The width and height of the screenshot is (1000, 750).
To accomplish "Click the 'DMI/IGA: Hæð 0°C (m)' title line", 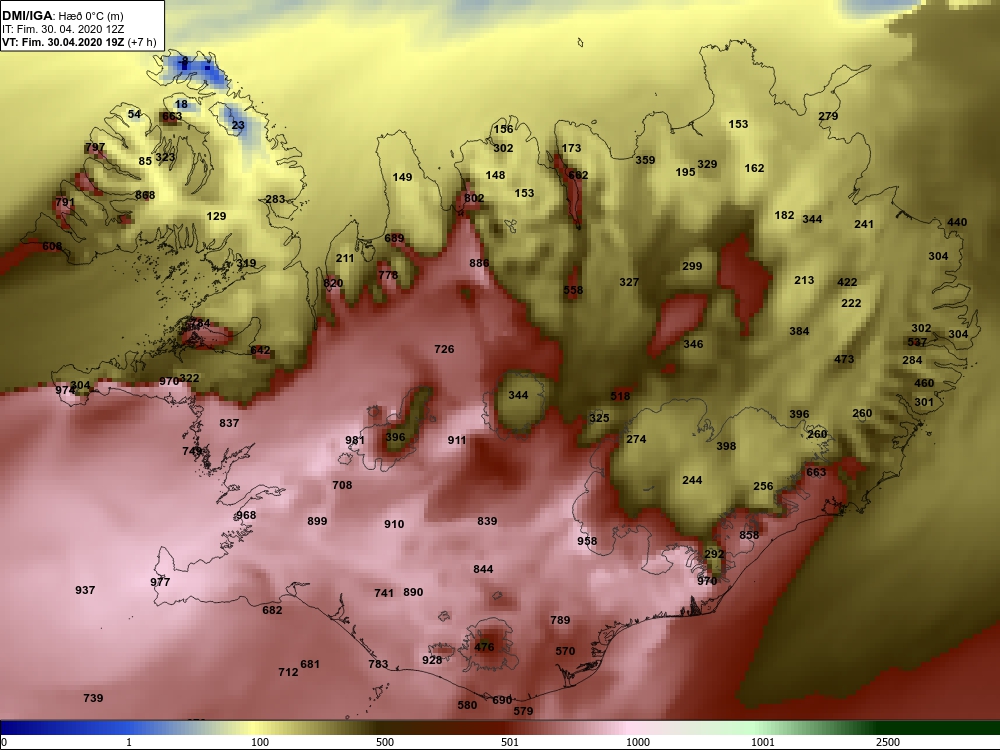I will point(62,16).
